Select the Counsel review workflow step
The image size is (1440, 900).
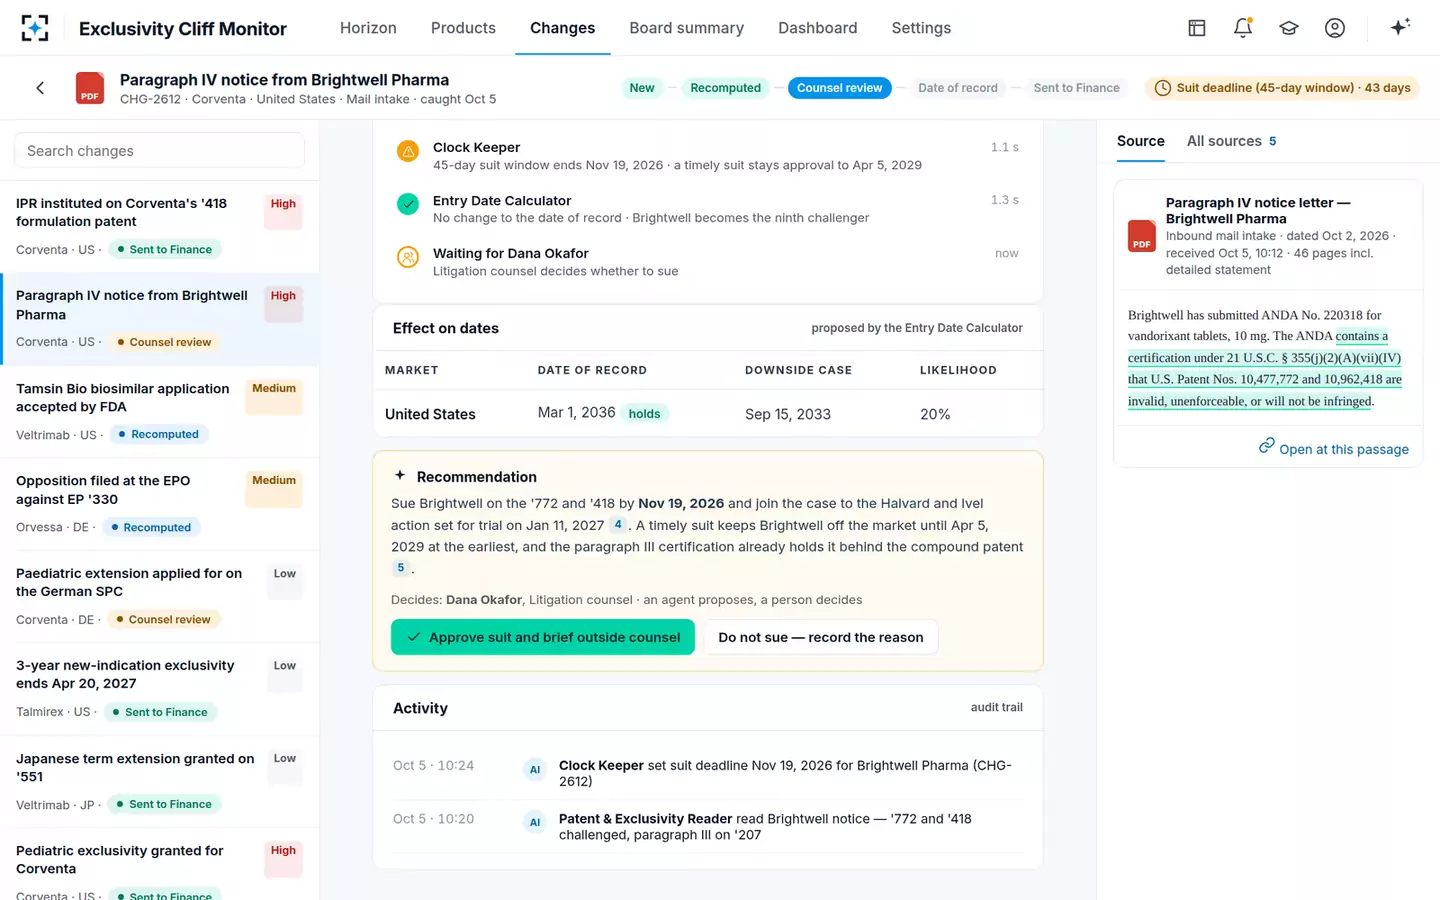(x=839, y=88)
